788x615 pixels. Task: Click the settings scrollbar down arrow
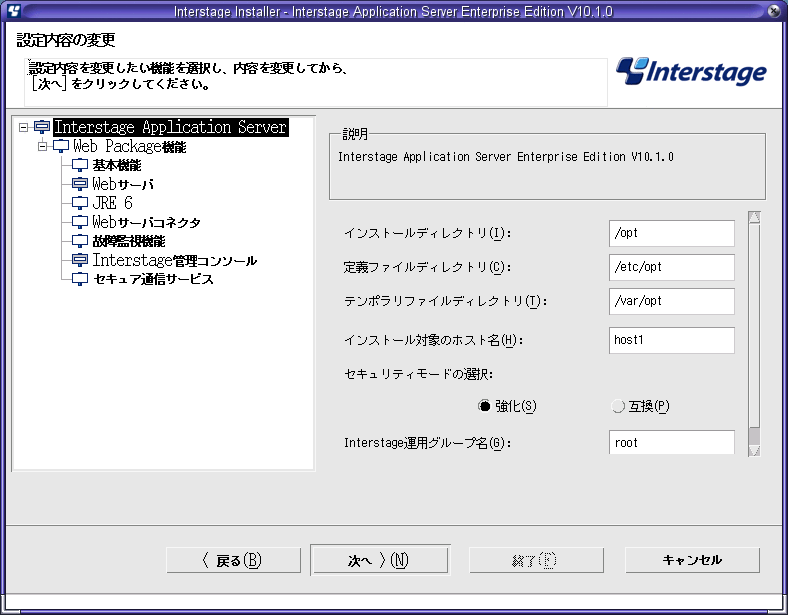(x=754, y=450)
